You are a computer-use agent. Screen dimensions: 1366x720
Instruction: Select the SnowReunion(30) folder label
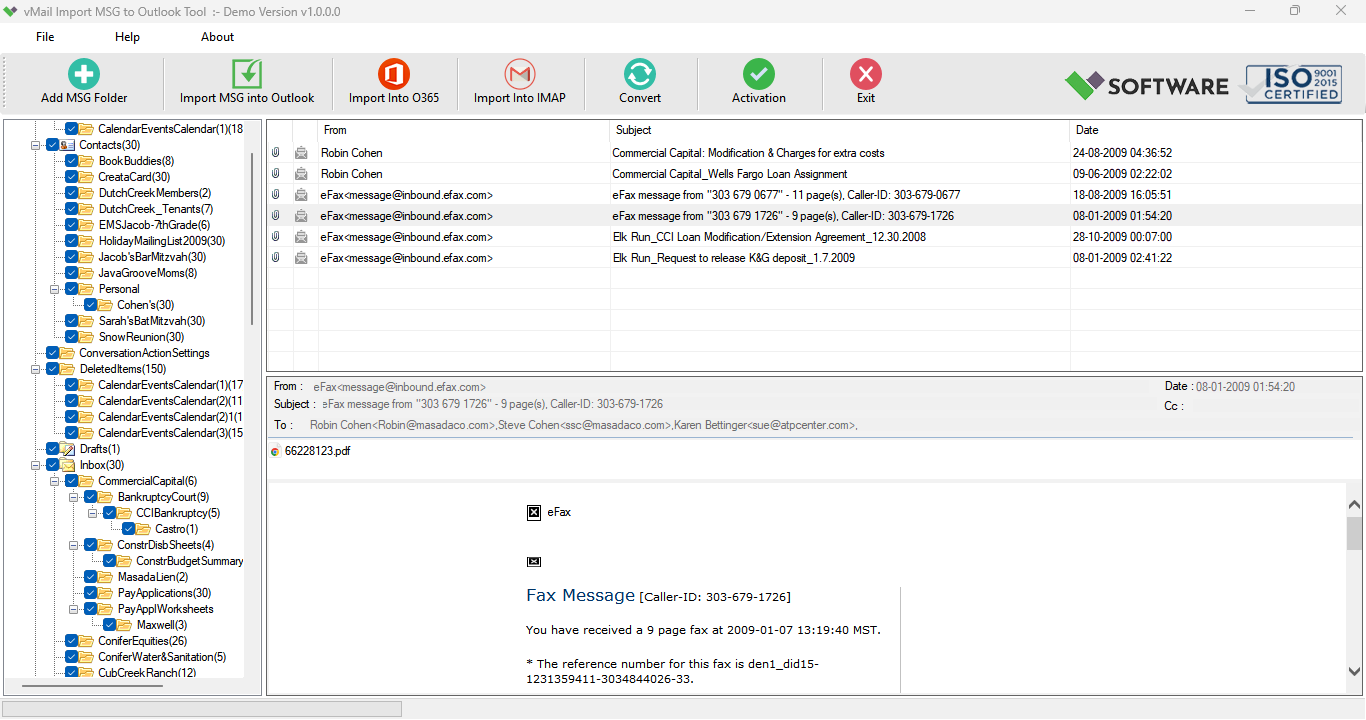[x=141, y=337]
